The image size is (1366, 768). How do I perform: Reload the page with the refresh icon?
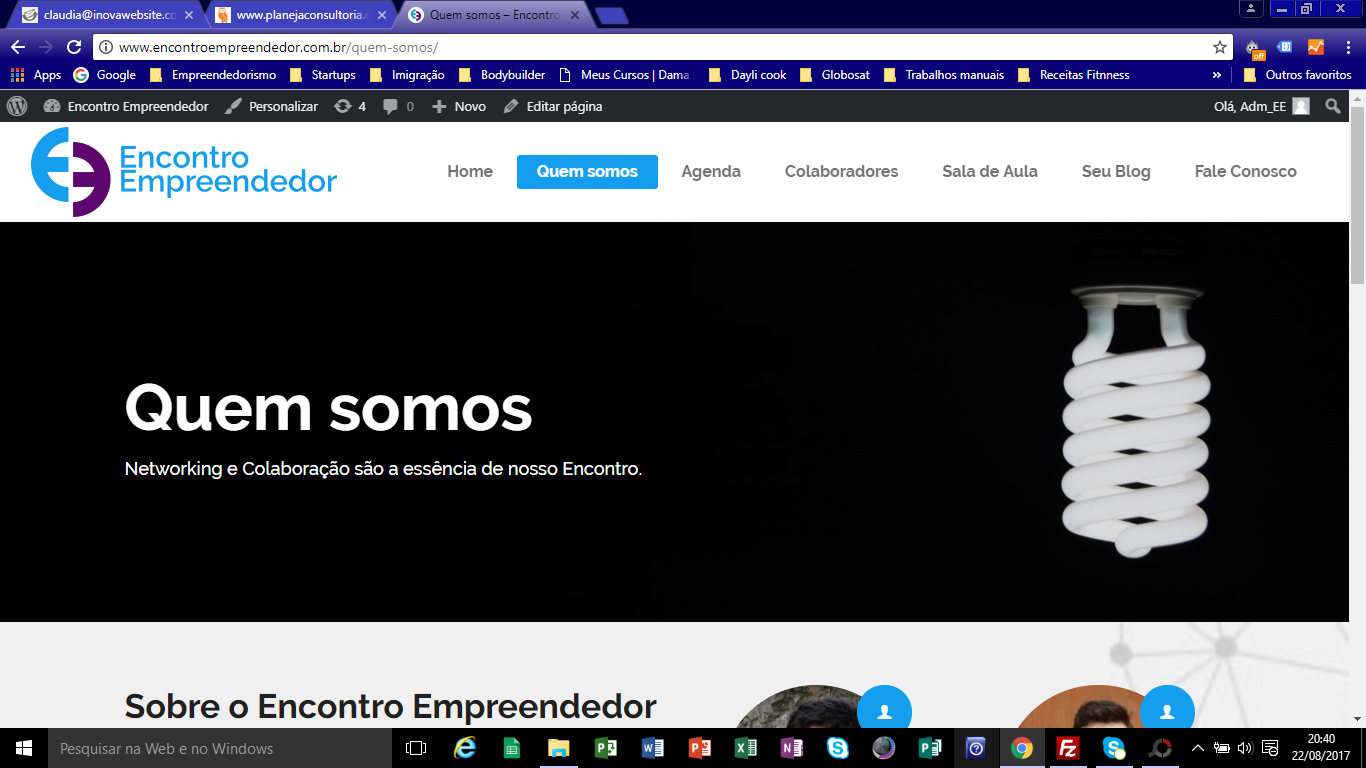click(x=73, y=47)
